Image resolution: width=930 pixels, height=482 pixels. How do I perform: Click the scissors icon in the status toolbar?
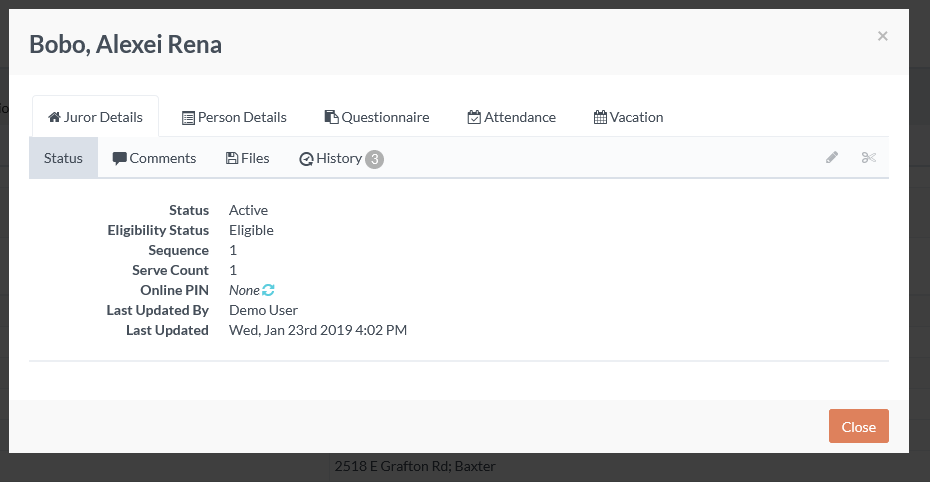(x=868, y=158)
